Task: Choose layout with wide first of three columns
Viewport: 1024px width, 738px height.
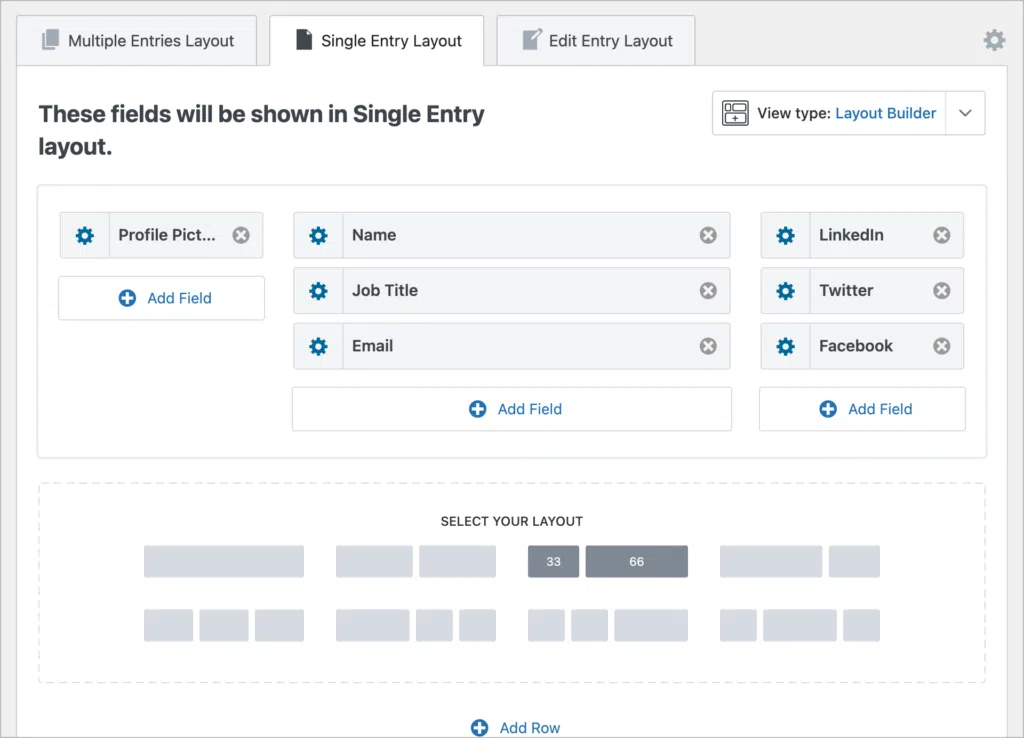Action: tap(416, 626)
